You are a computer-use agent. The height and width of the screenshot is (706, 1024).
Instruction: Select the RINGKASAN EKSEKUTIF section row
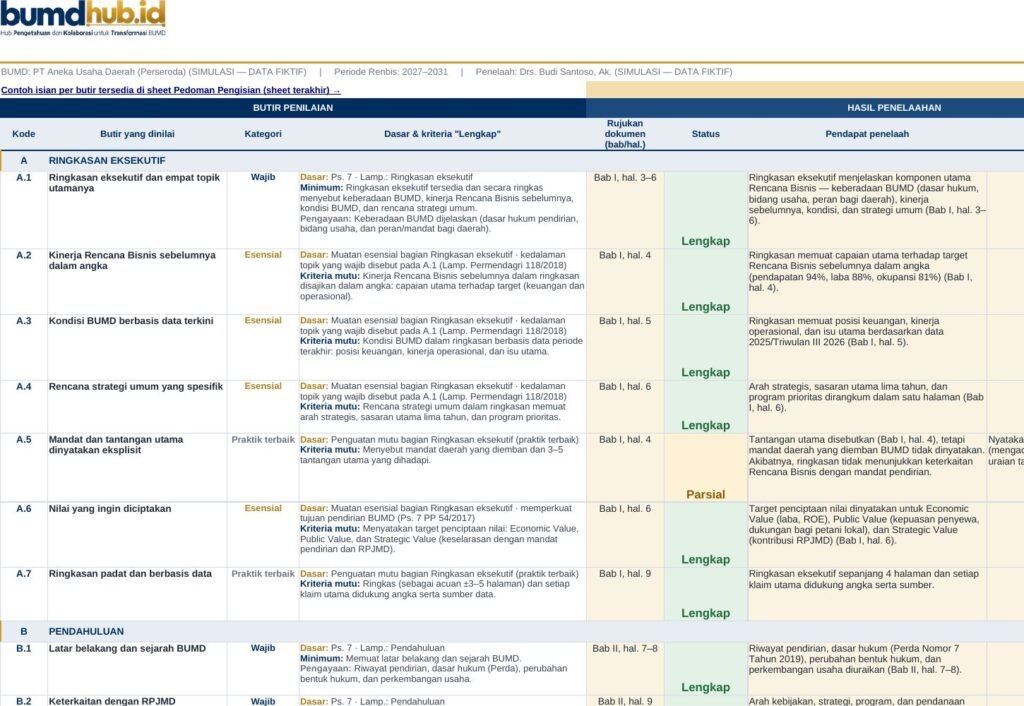click(512, 161)
